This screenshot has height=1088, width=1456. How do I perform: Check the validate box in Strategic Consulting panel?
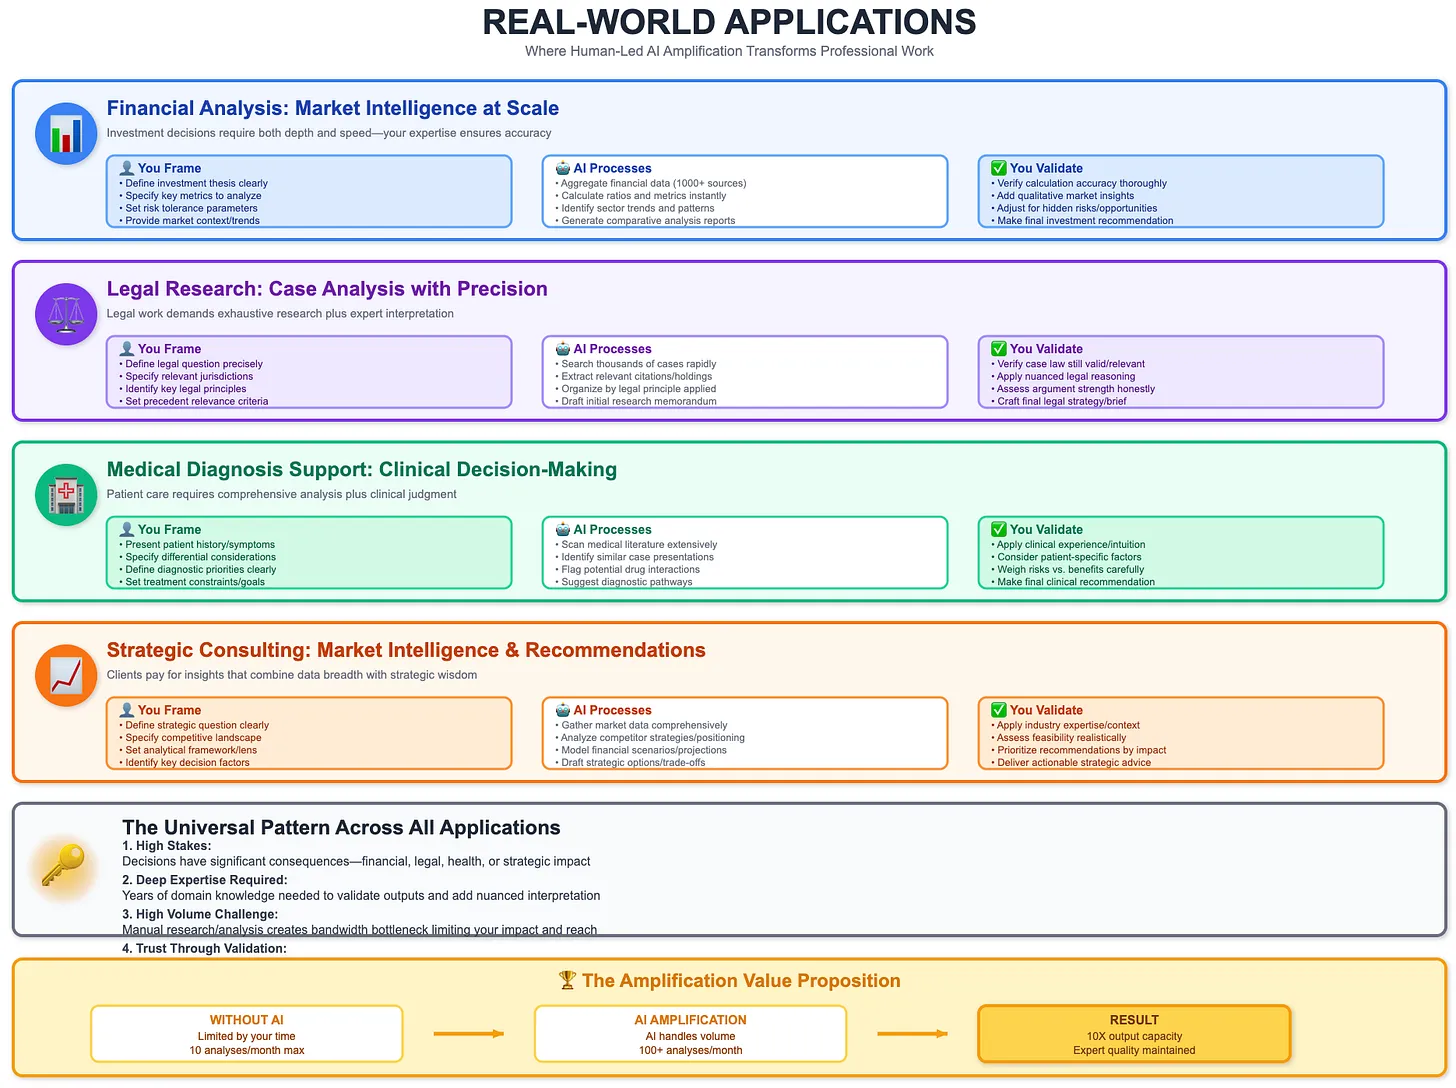pos(998,710)
